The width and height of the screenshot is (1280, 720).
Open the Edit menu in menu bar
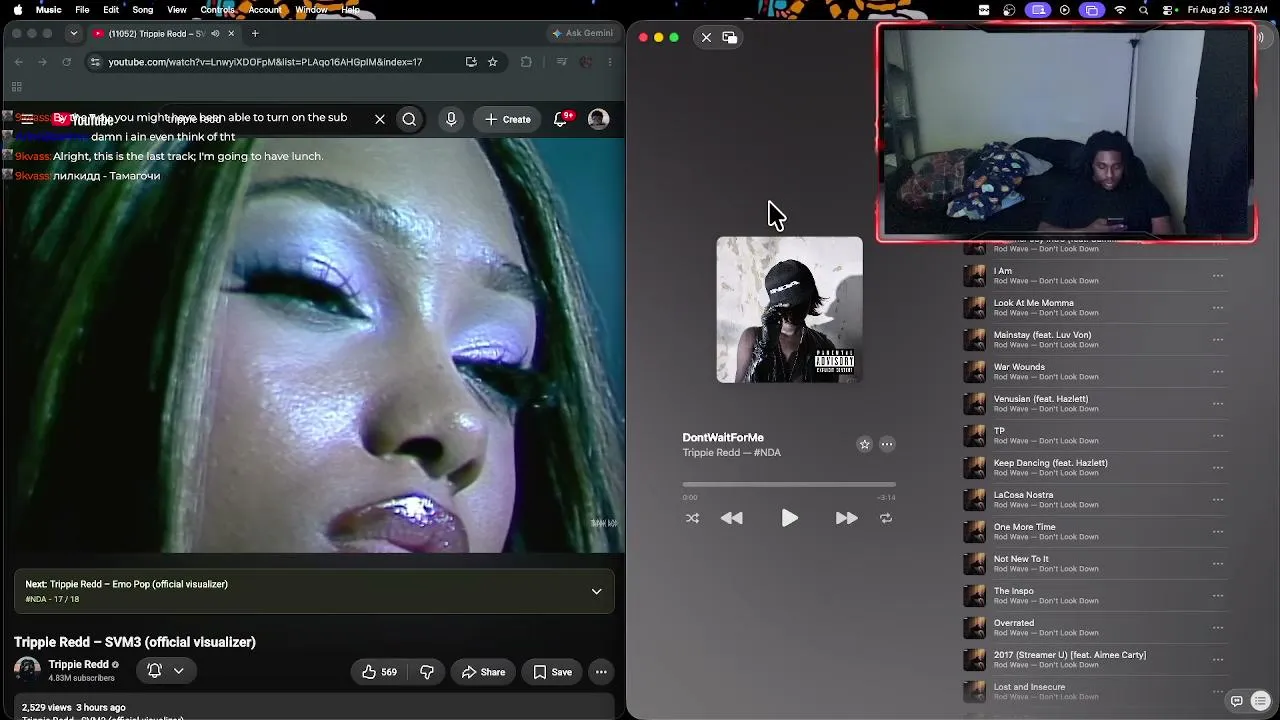pyautogui.click(x=111, y=10)
